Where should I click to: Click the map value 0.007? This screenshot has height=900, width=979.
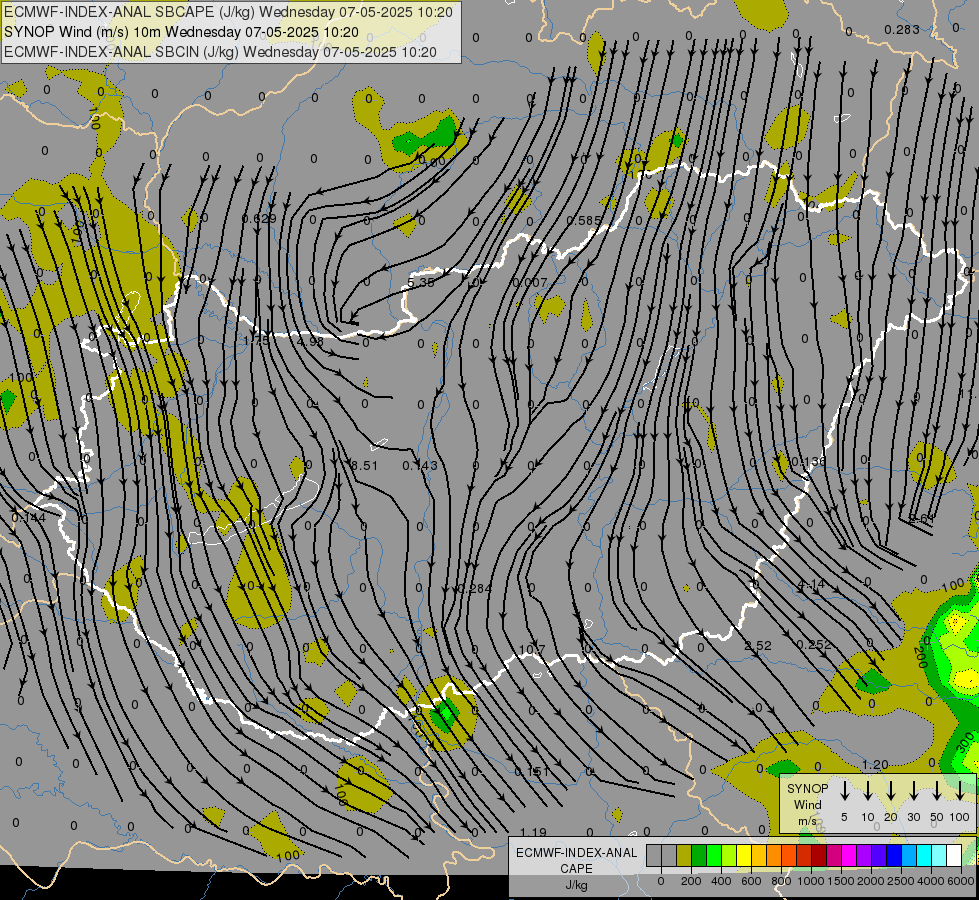point(529,283)
